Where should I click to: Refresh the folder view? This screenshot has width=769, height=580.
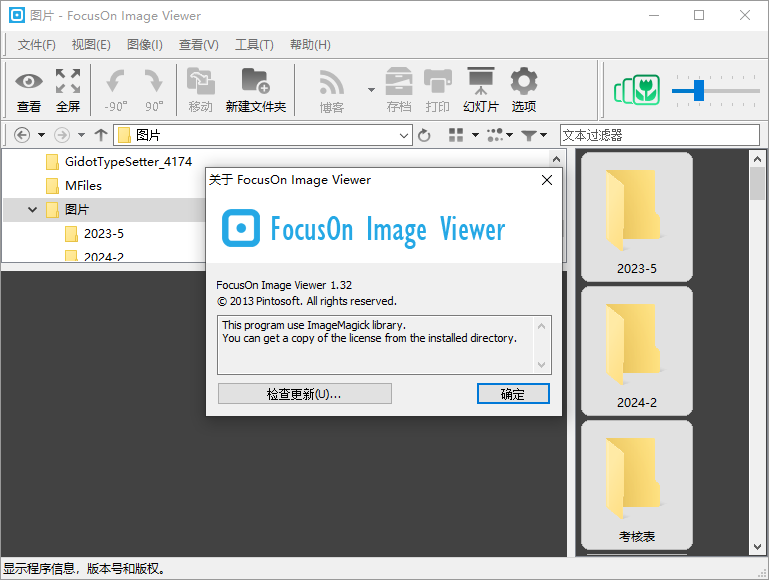coord(424,135)
